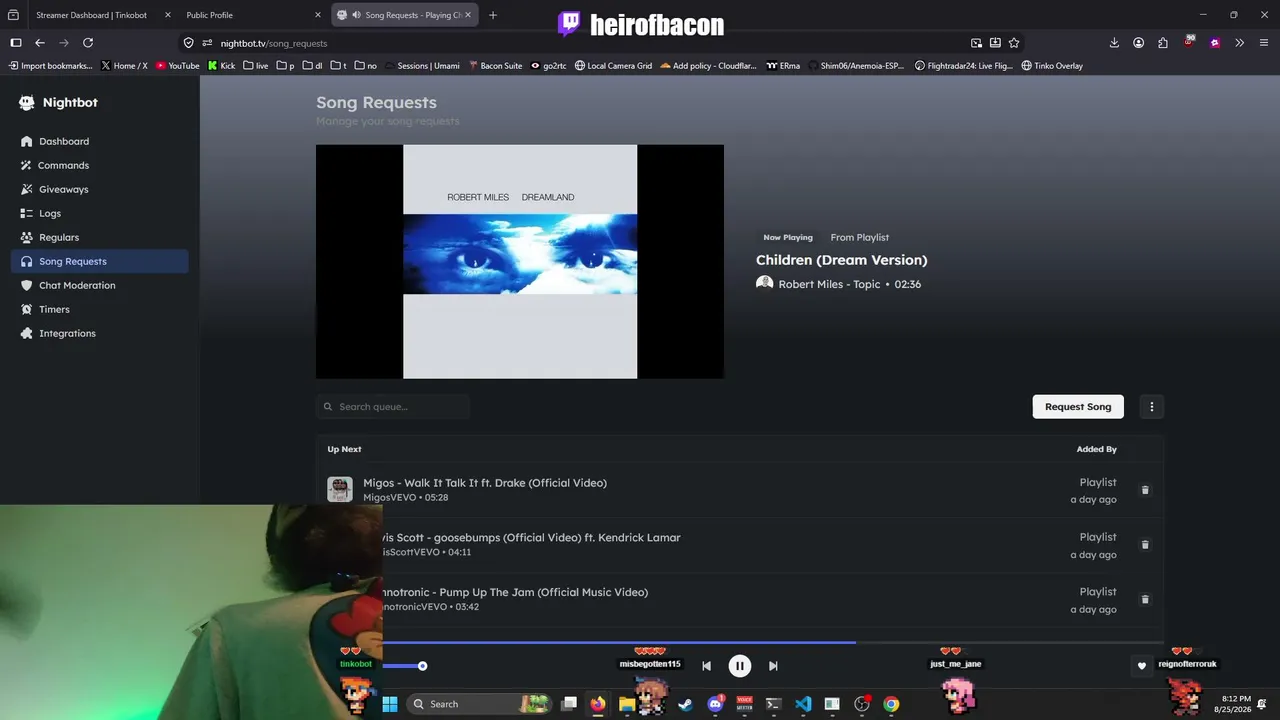The width and height of the screenshot is (1280, 720).
Task: Expand the live bookmarks folder
Action: click(256, 66)
